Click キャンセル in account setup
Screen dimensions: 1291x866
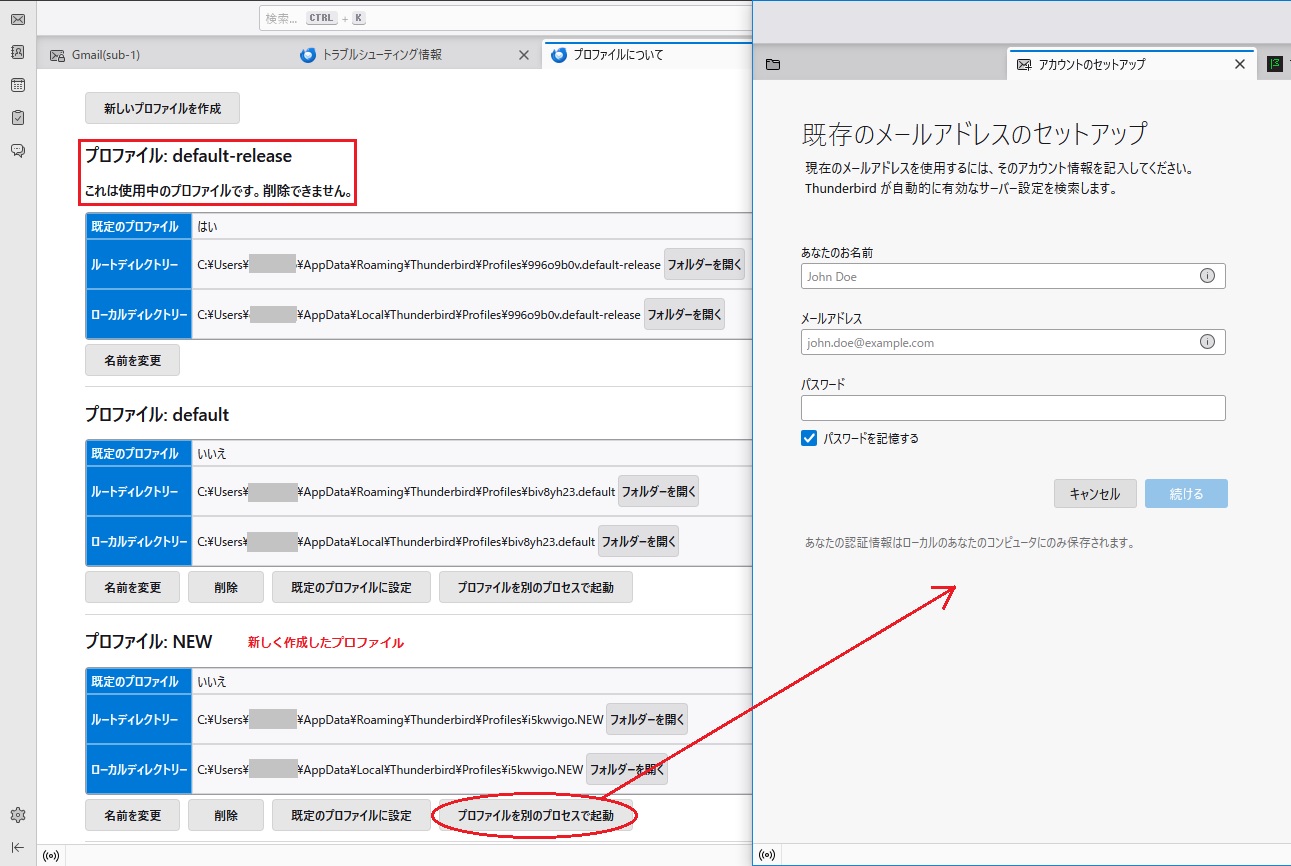[1095, 494]
